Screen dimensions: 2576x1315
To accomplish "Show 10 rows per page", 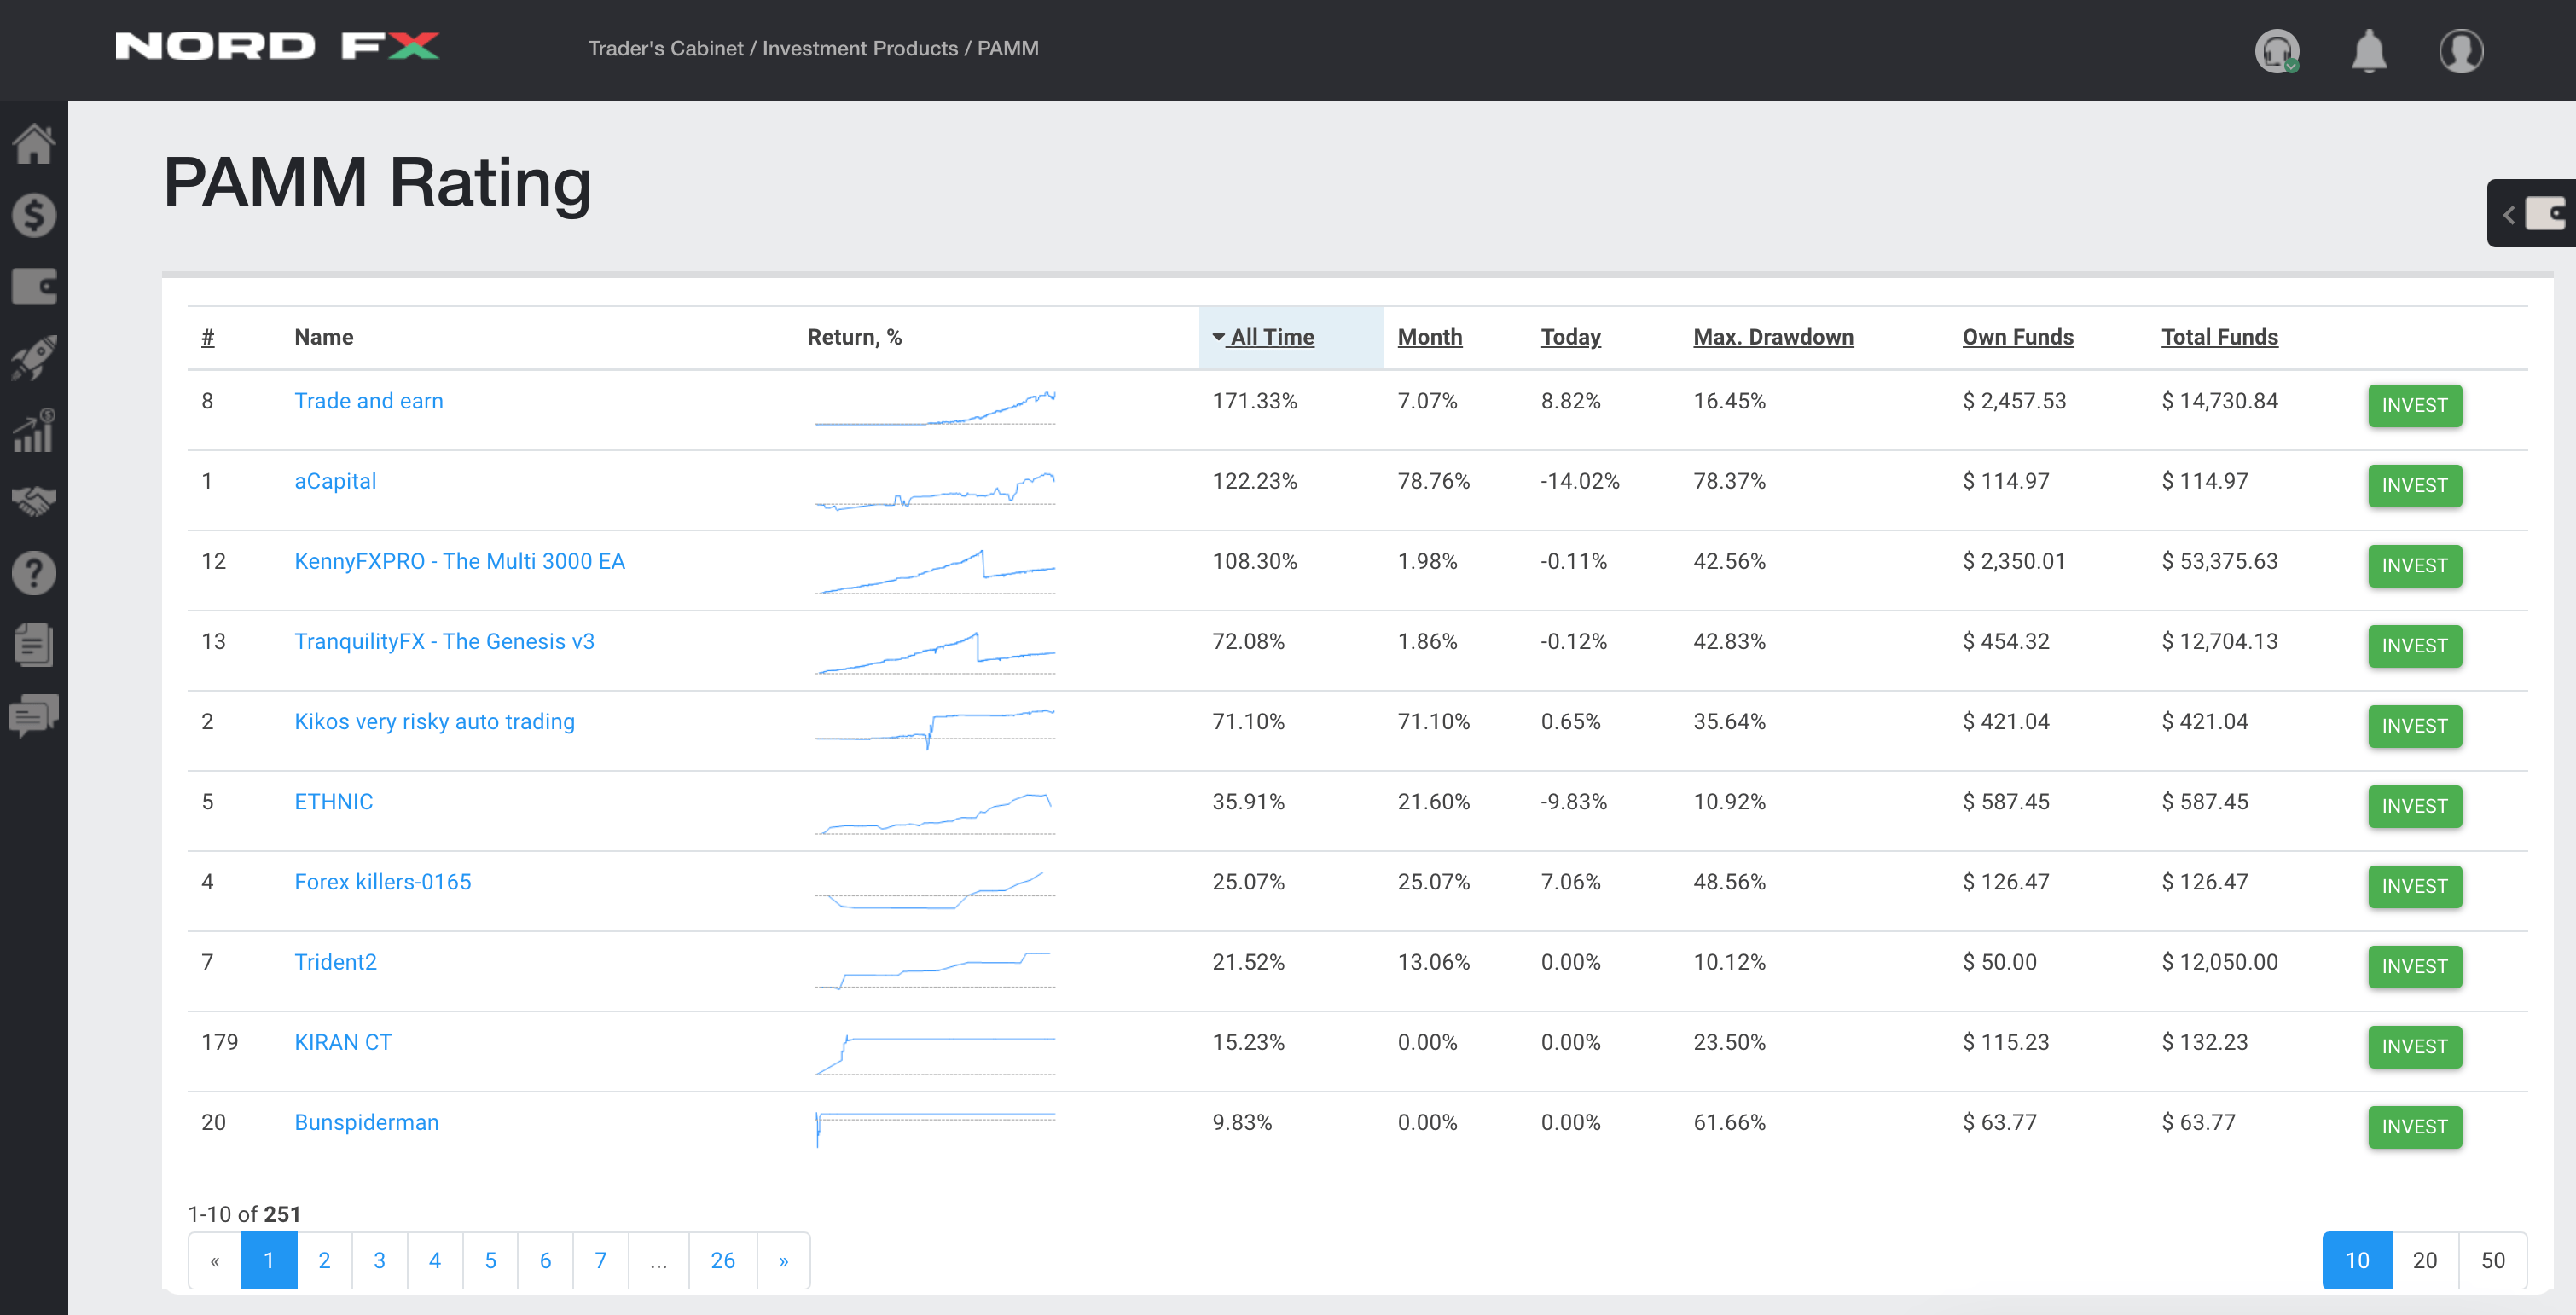I will tap(2357, 1260).
